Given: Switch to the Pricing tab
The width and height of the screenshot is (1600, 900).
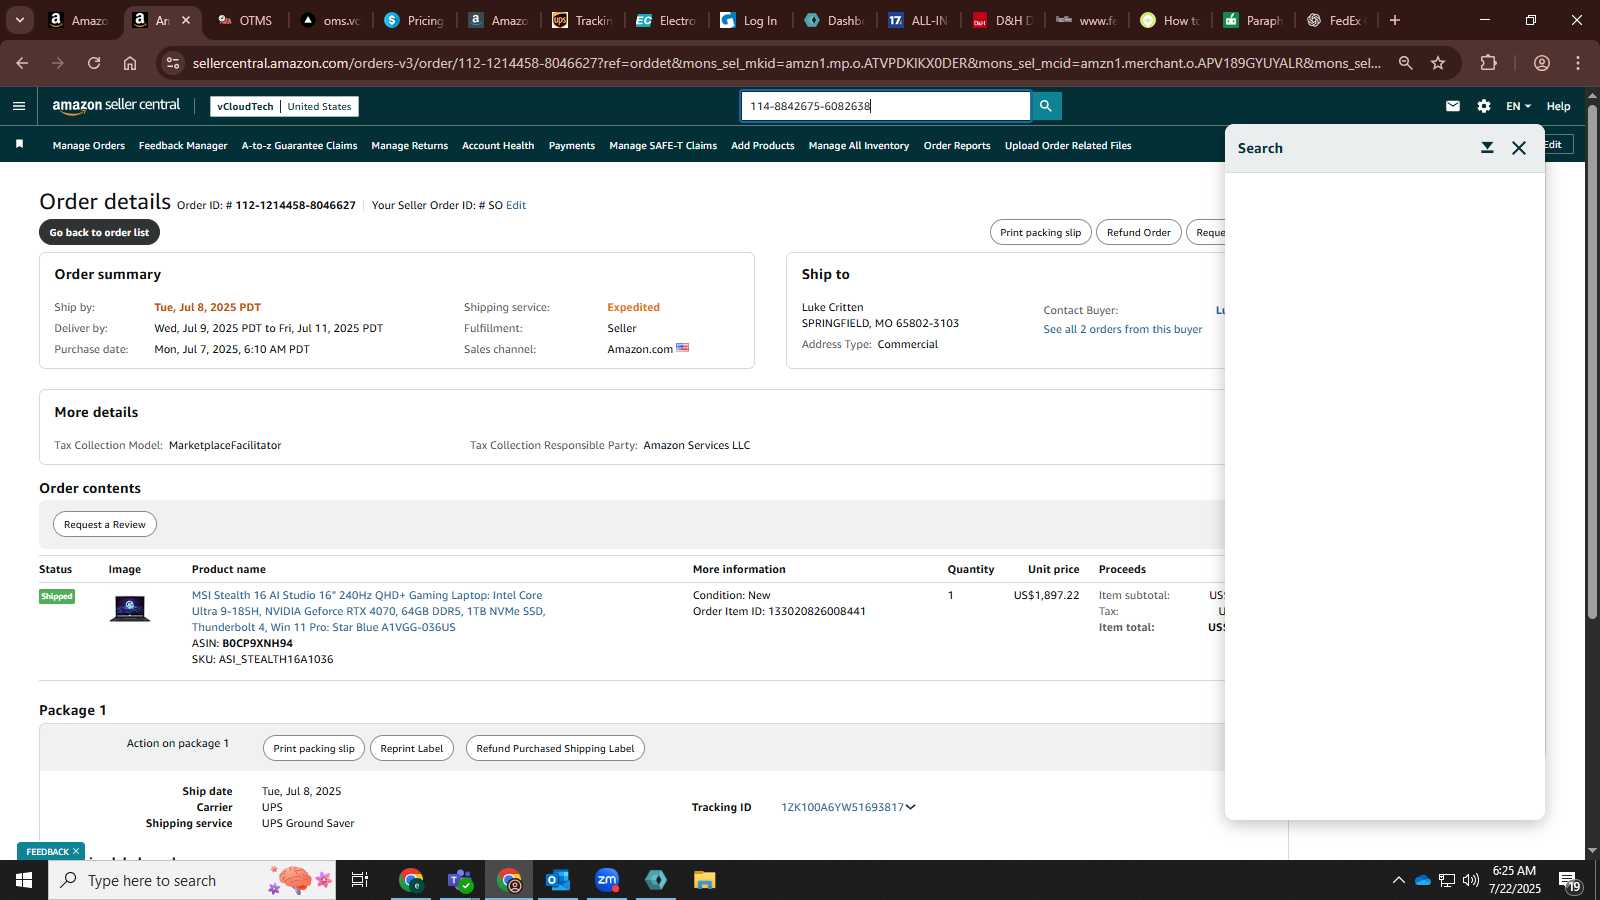Looking at the screenshot, I should [414, 20].
